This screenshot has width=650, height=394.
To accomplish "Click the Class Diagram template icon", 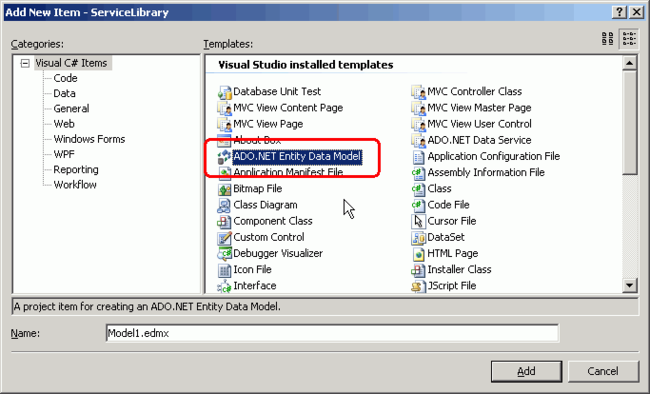I will click(224, 205).
